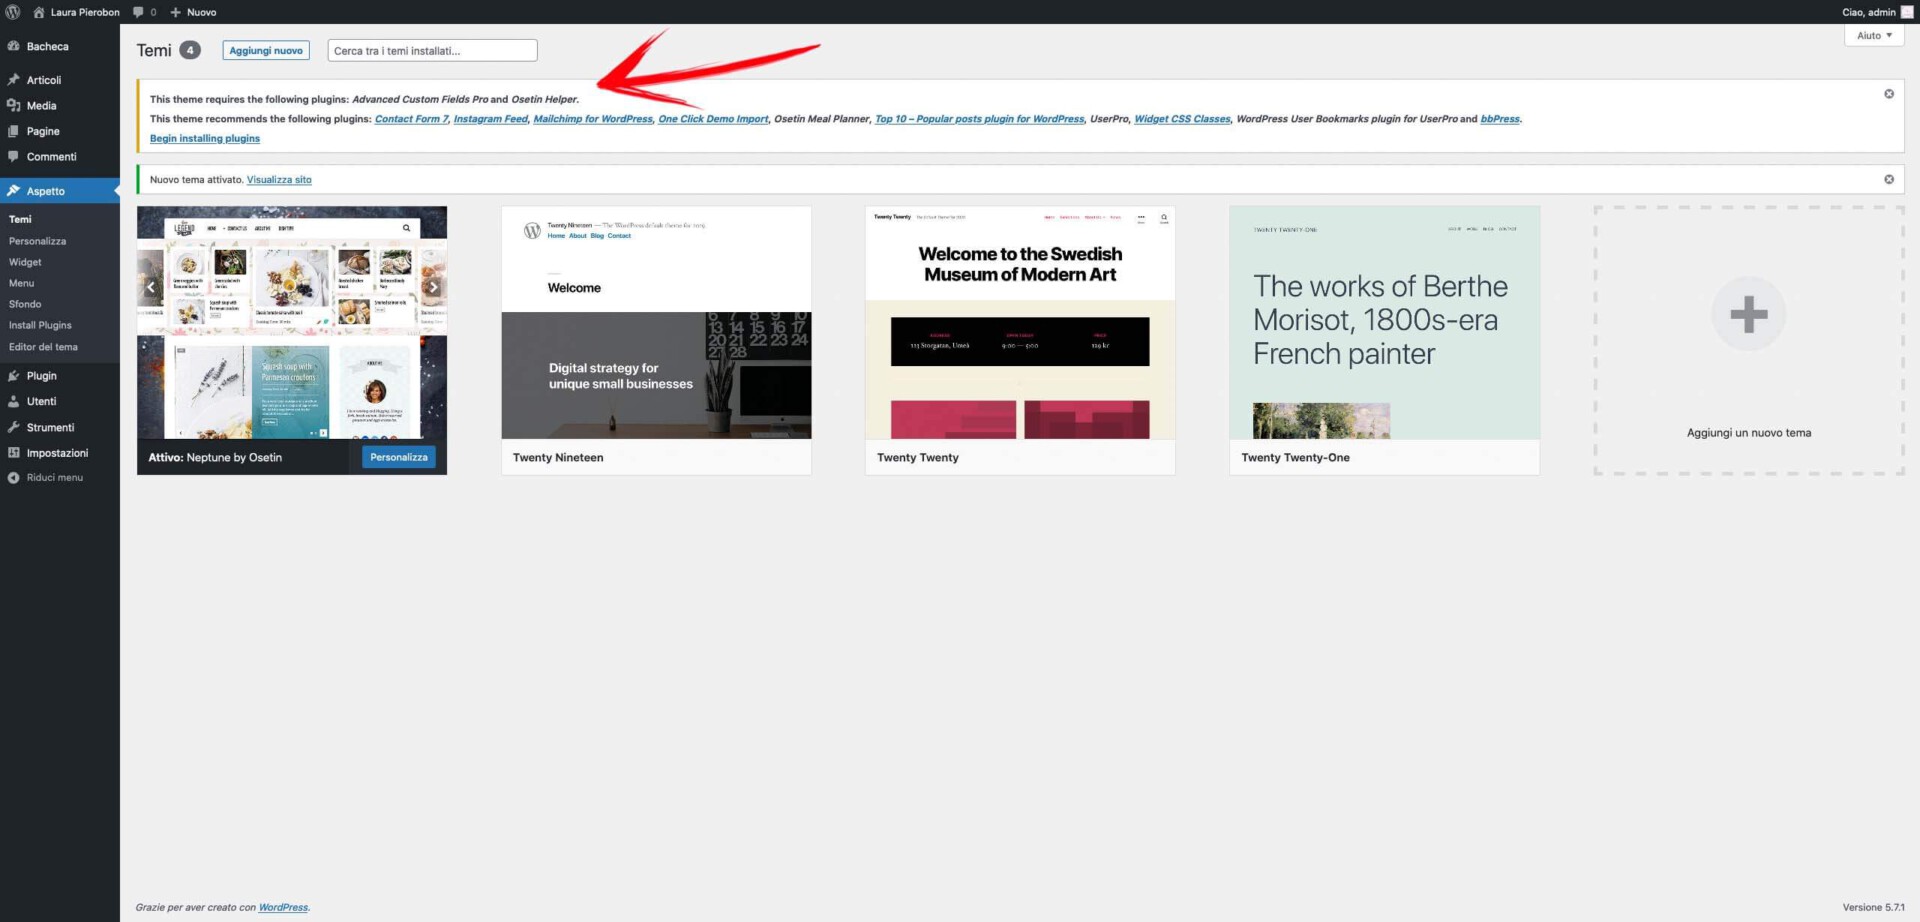Viewport: 1920px width, 922px height.
Task: Click the Begin installing plugins link
Action: click(205, 138)
